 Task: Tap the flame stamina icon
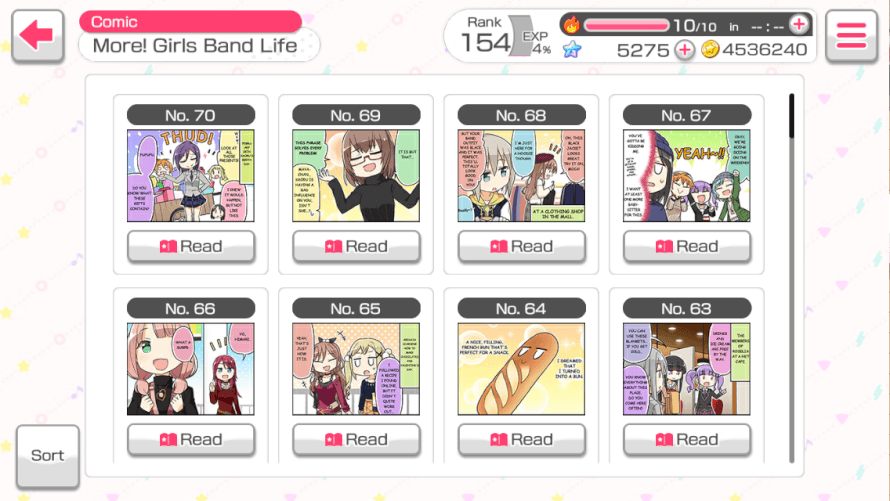(571, 25)
